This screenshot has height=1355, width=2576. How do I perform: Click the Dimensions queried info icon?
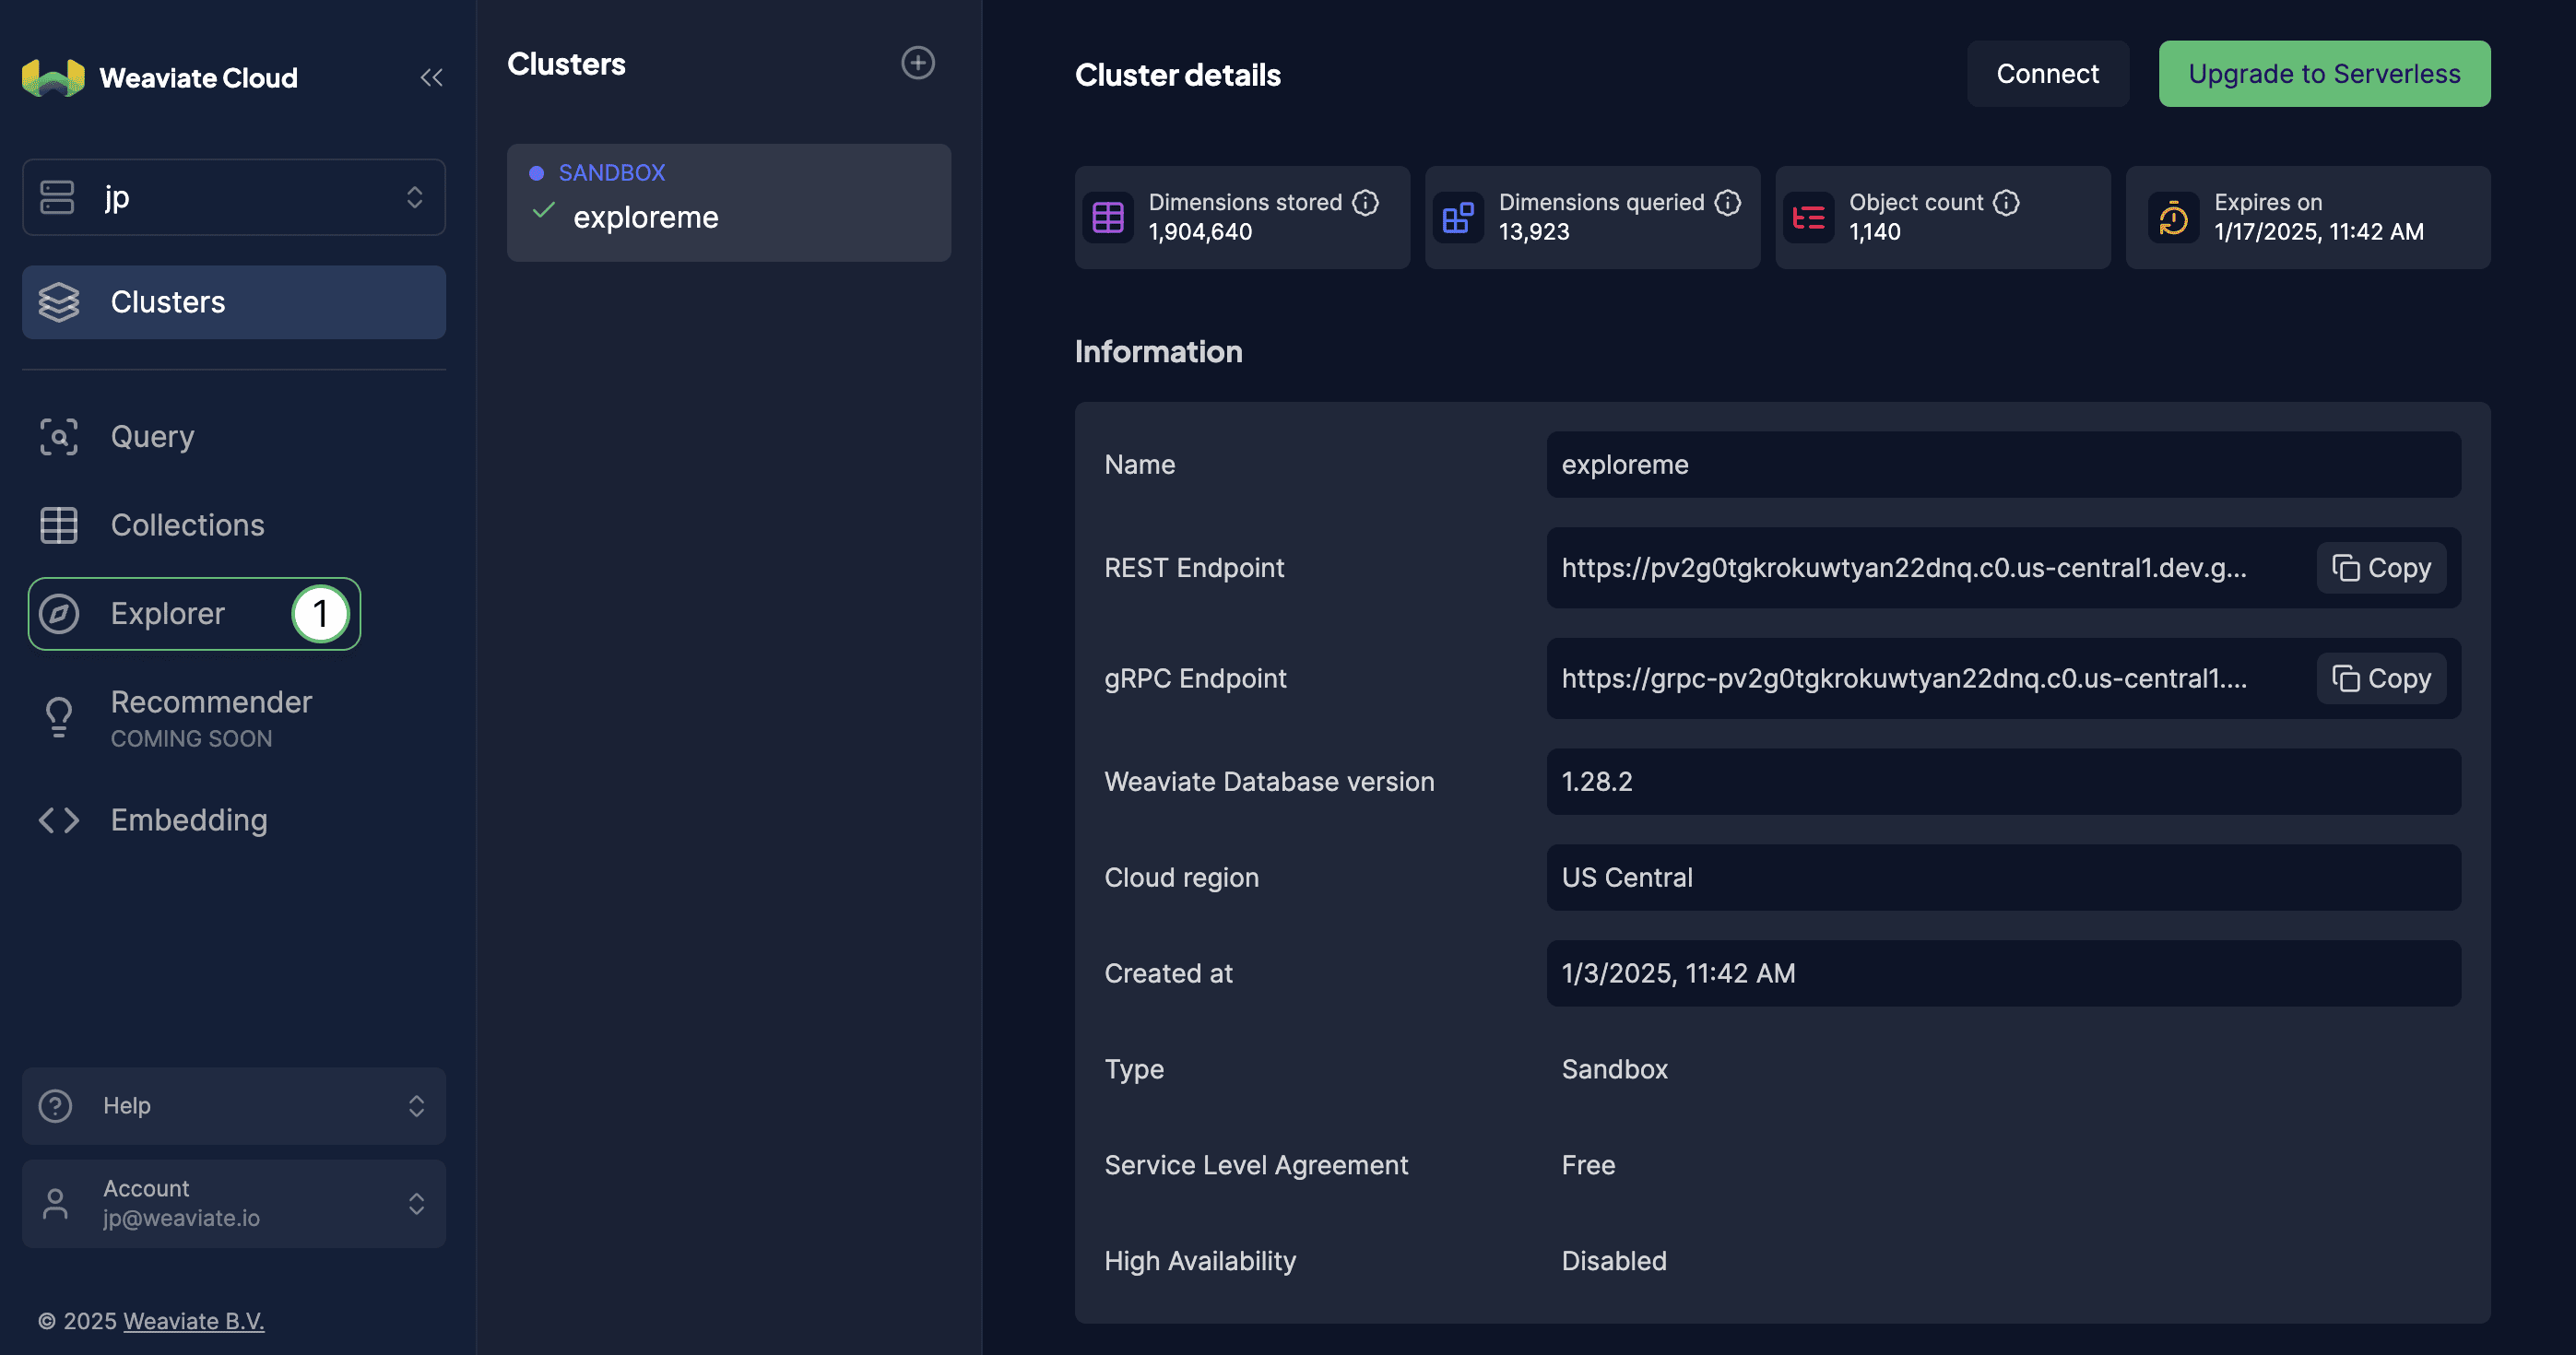click(1727, 202)
